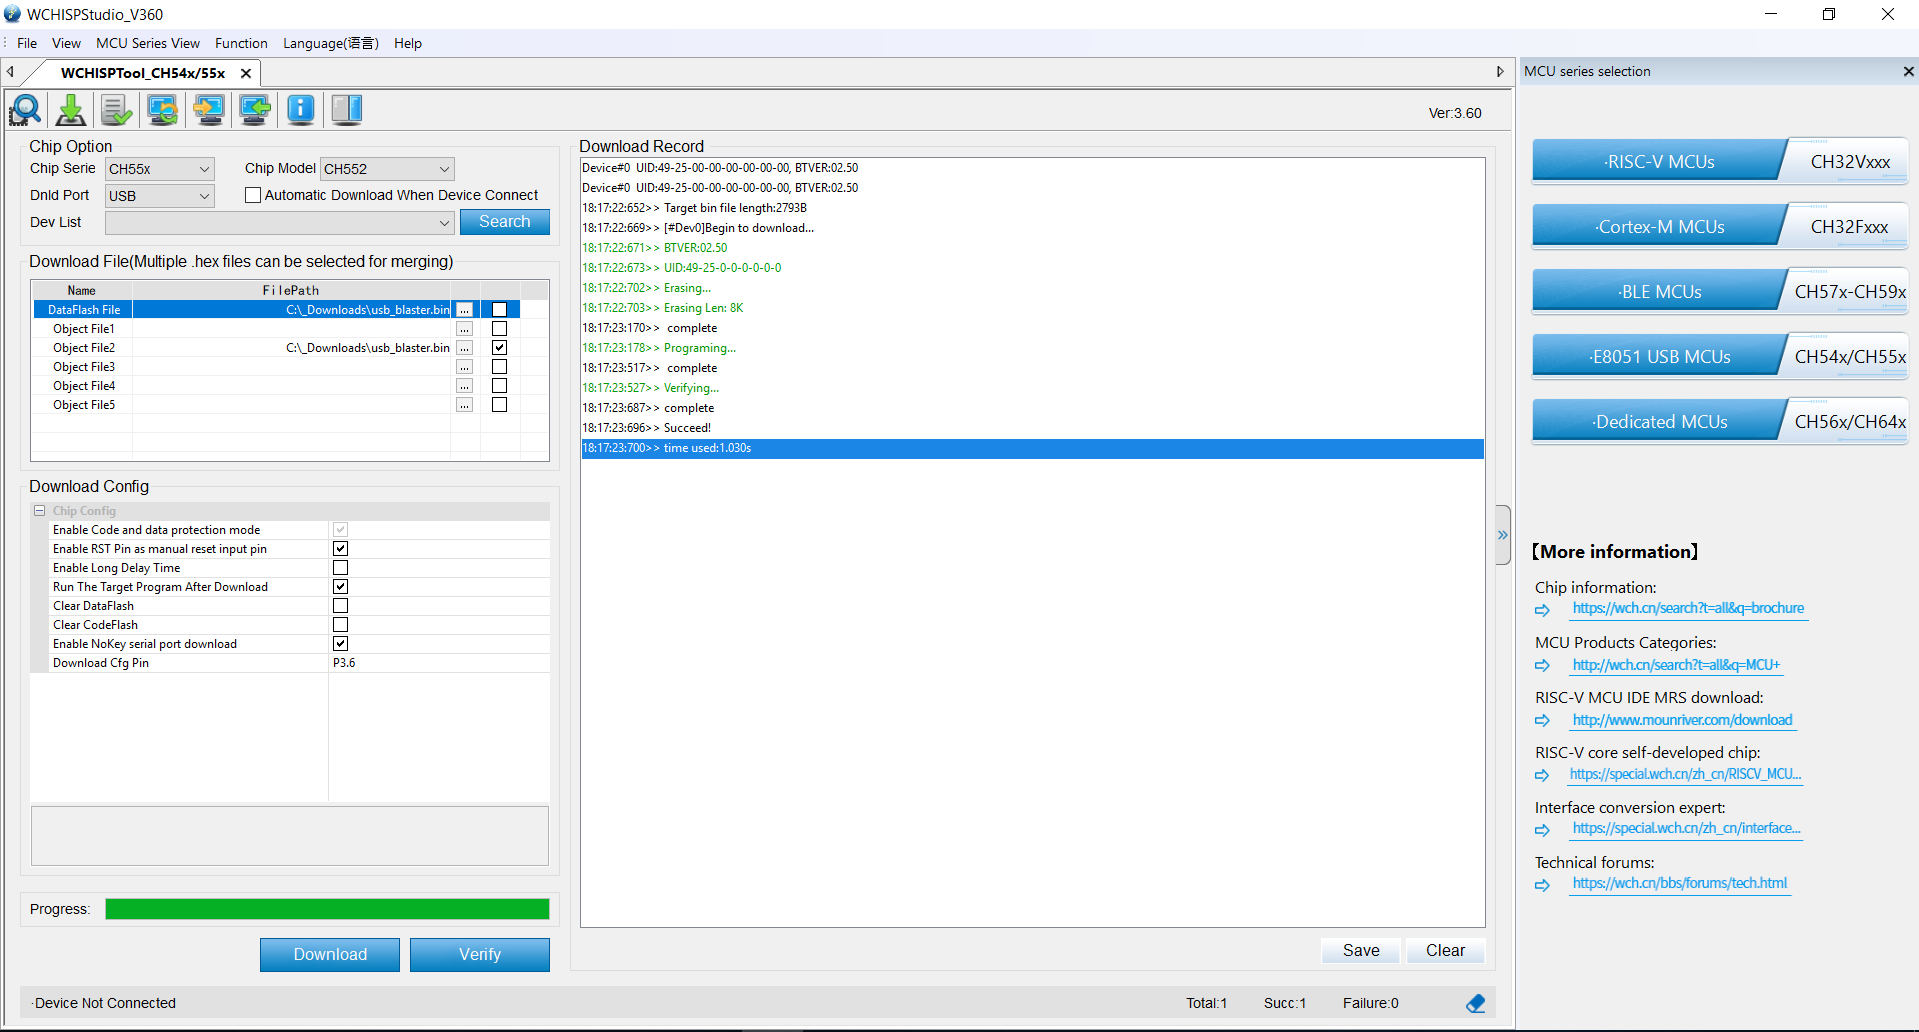Click the green download arrow toolbar icon

click(x=71, y=110)
